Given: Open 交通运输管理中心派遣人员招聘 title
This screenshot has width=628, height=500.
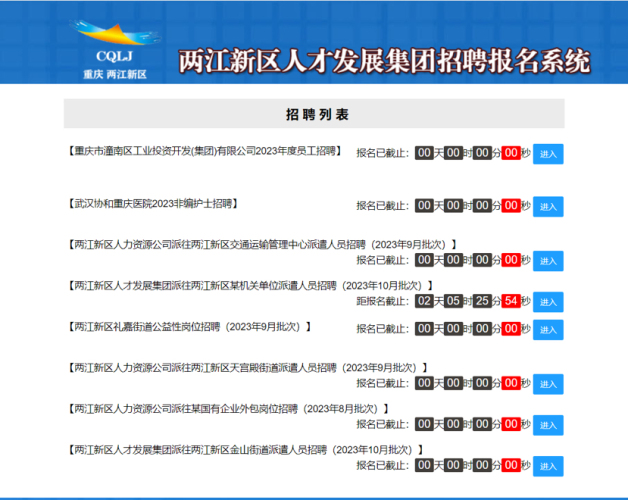Looking at the screenshot, I should coord(262,244).
